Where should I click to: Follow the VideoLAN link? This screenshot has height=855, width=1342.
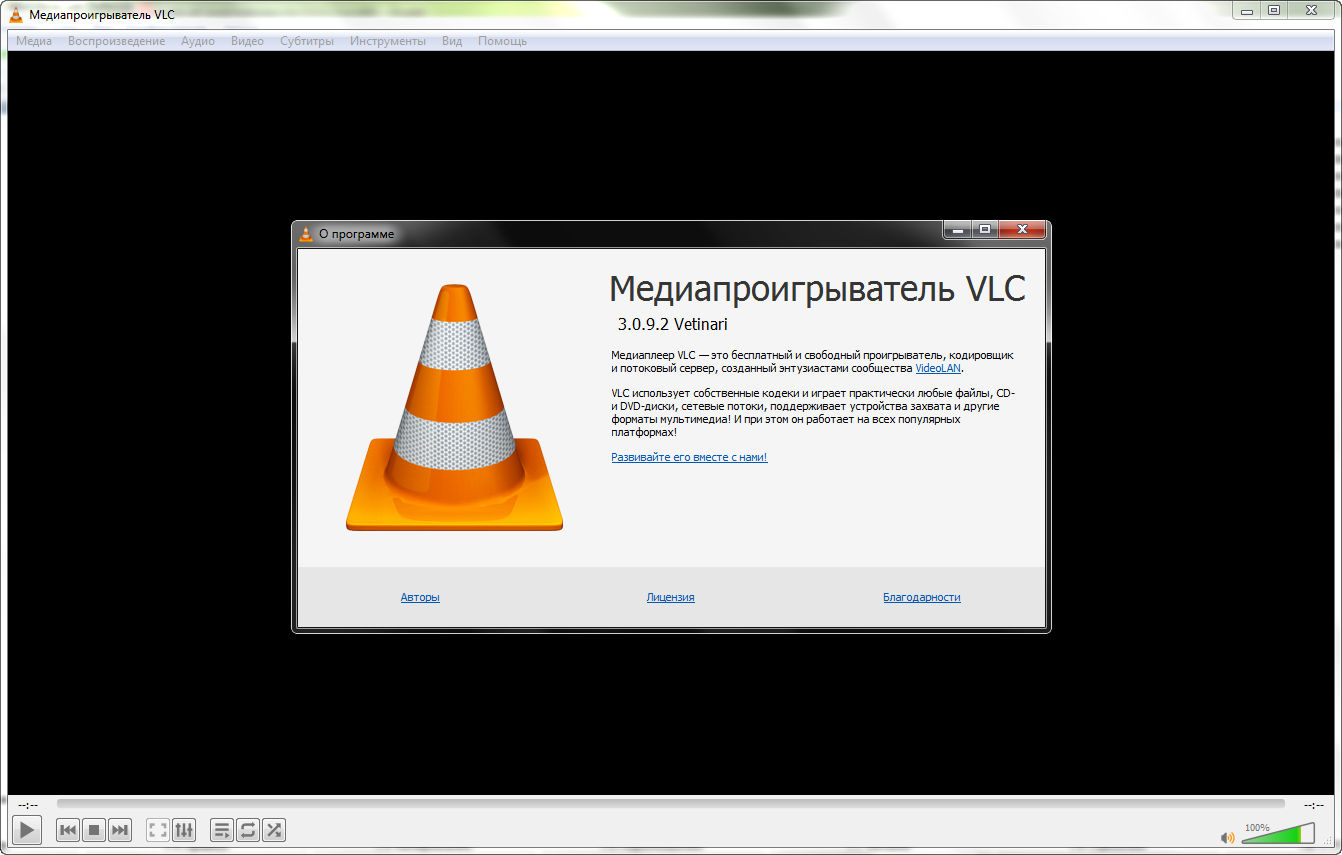coord(938,368)
